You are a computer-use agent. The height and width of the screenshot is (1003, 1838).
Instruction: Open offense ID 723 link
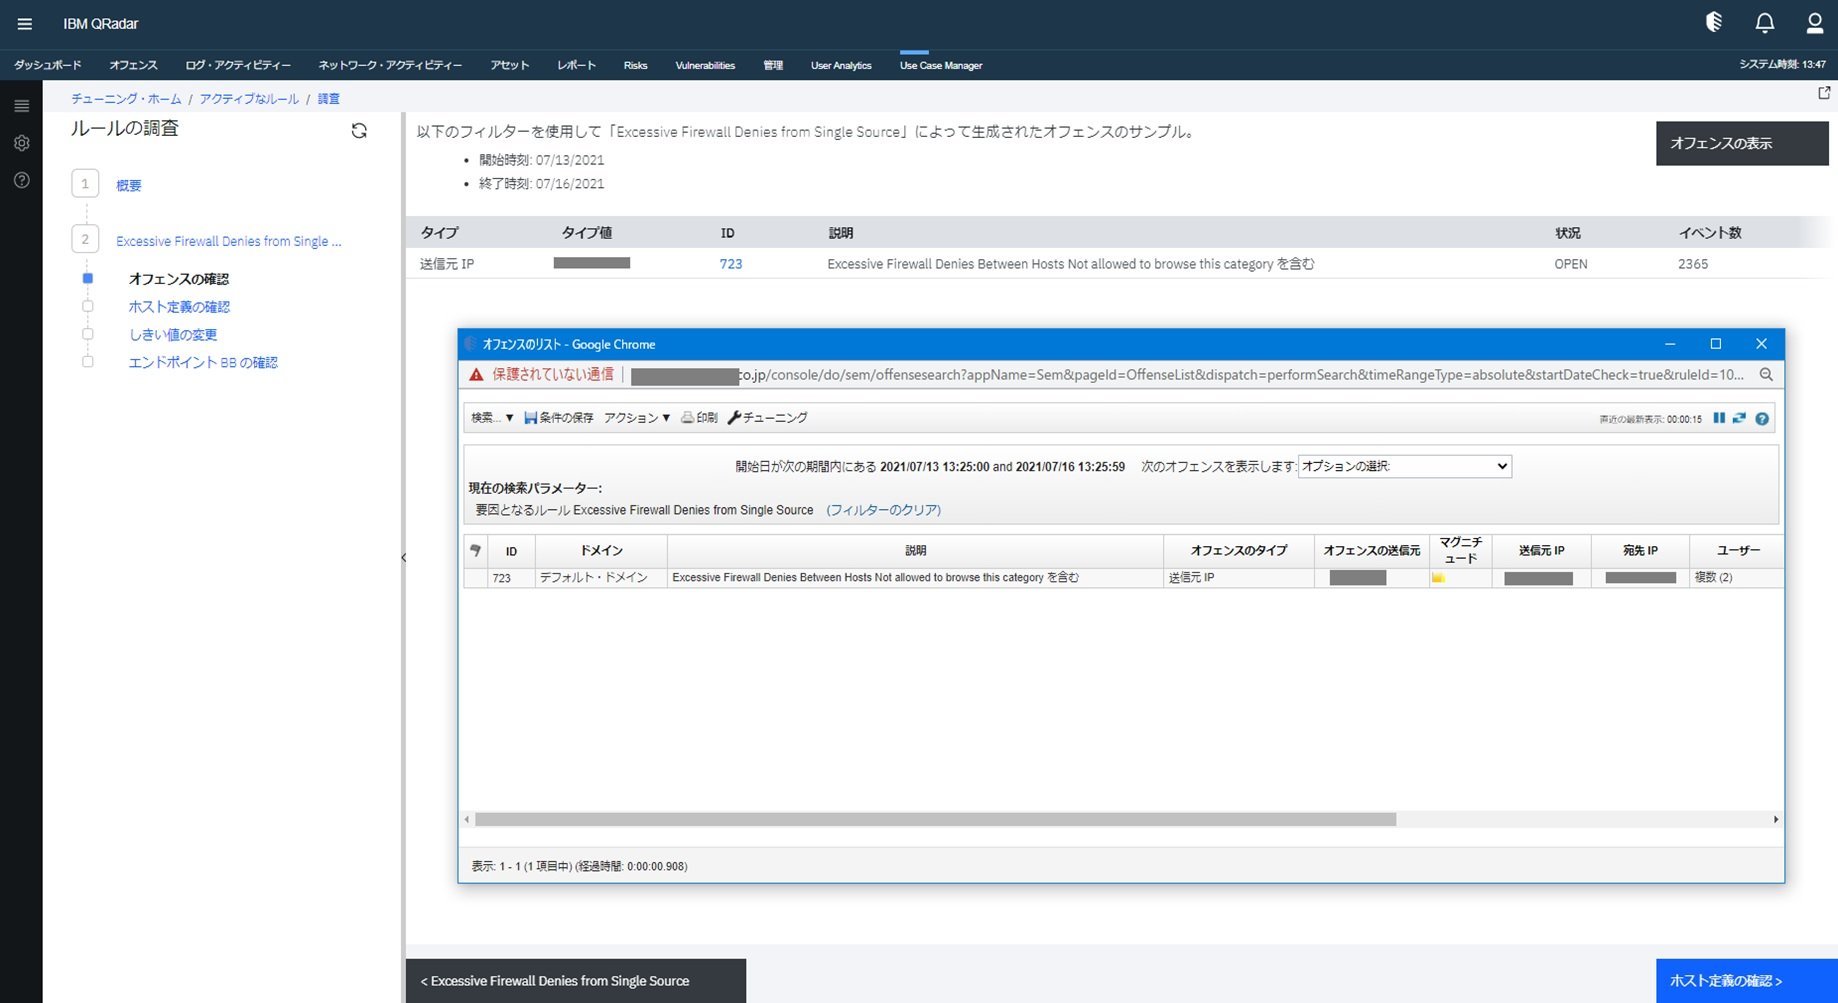pos(731,264)
